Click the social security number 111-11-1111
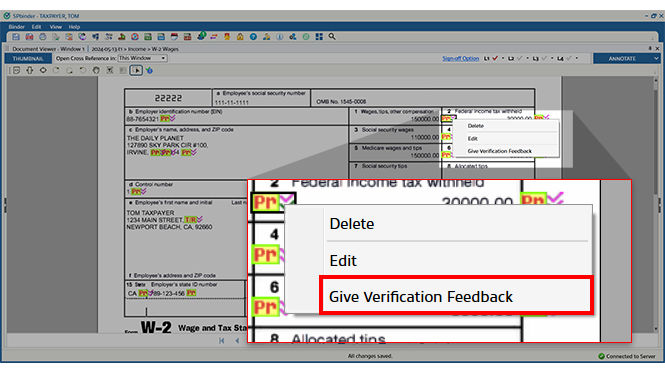Viewport: 665px width, 383px height. (x=232, y=103)
